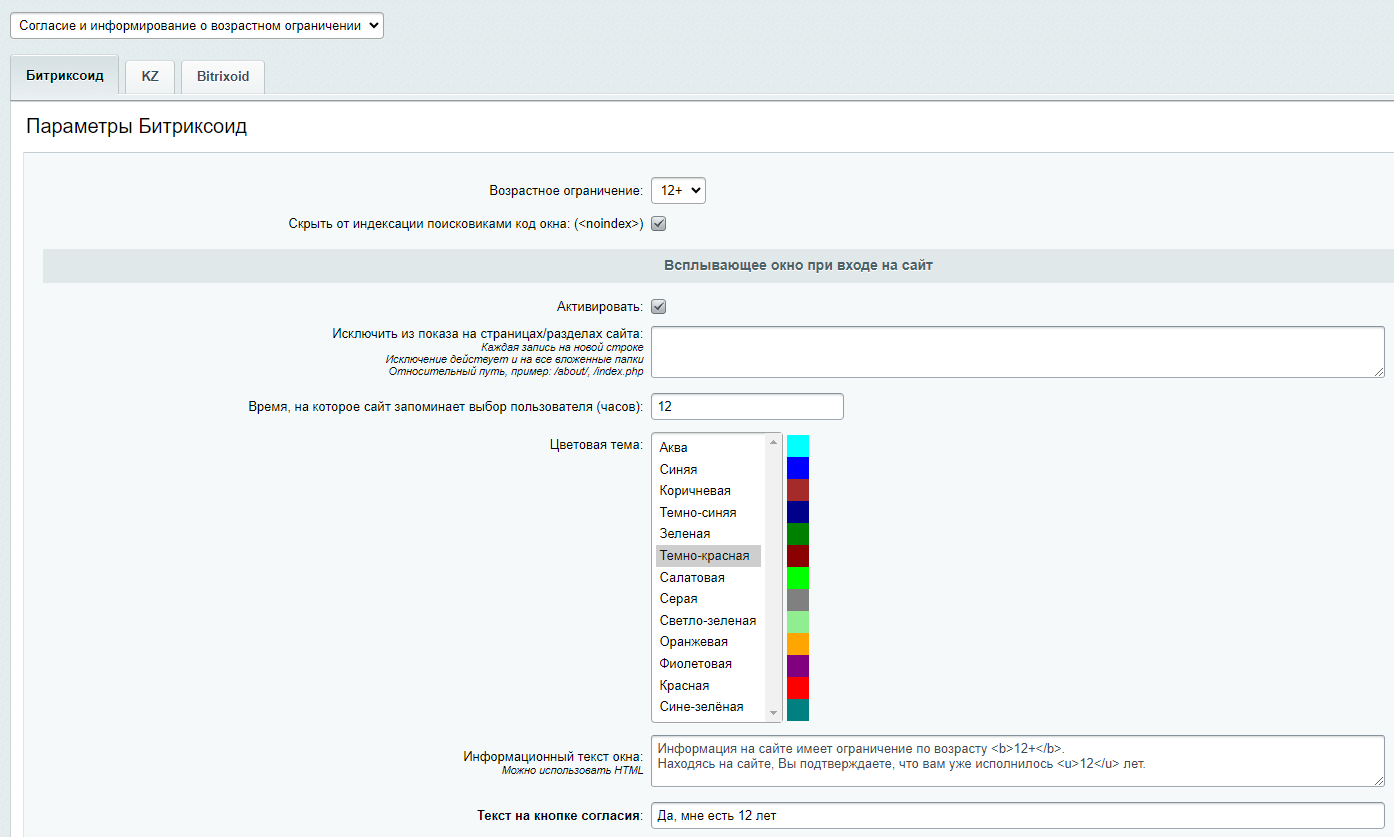This screenshot has width=1394, height=837.
Task: Click the hours remember-choice input field
Action: click(747, 407)
